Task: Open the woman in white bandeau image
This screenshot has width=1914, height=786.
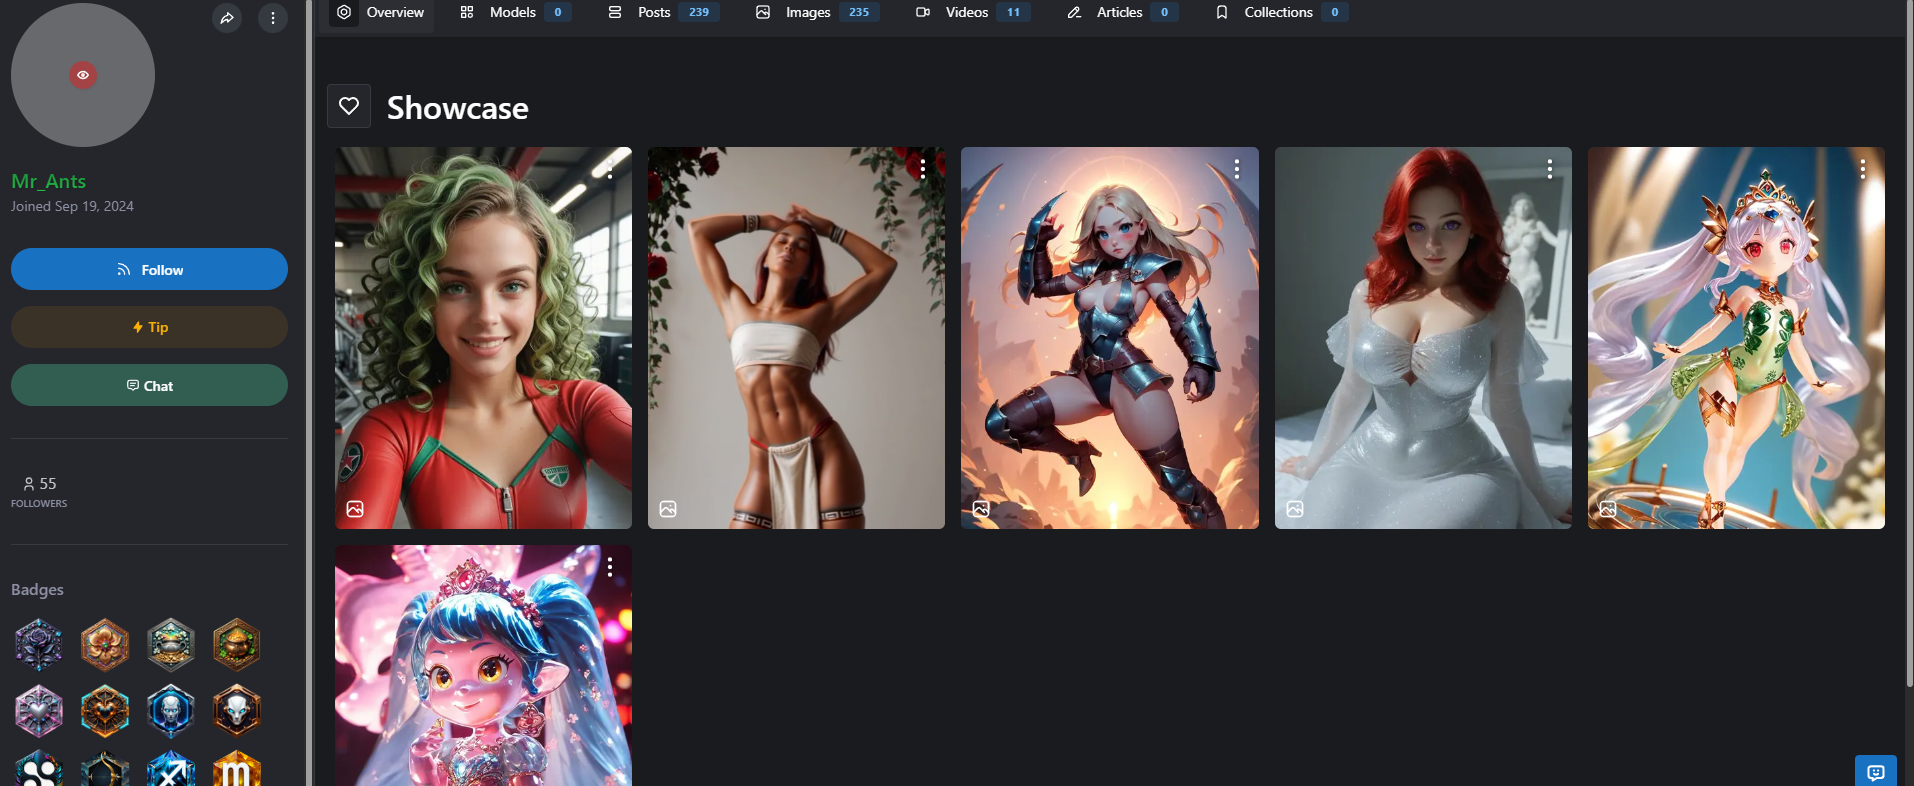Action: (796, 338)
